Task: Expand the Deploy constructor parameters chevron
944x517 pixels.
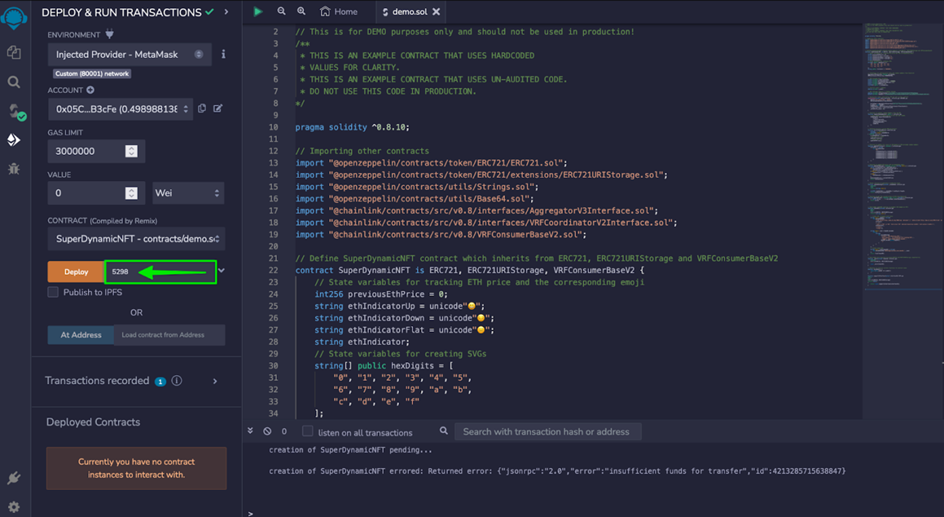Action: [222, 271]
